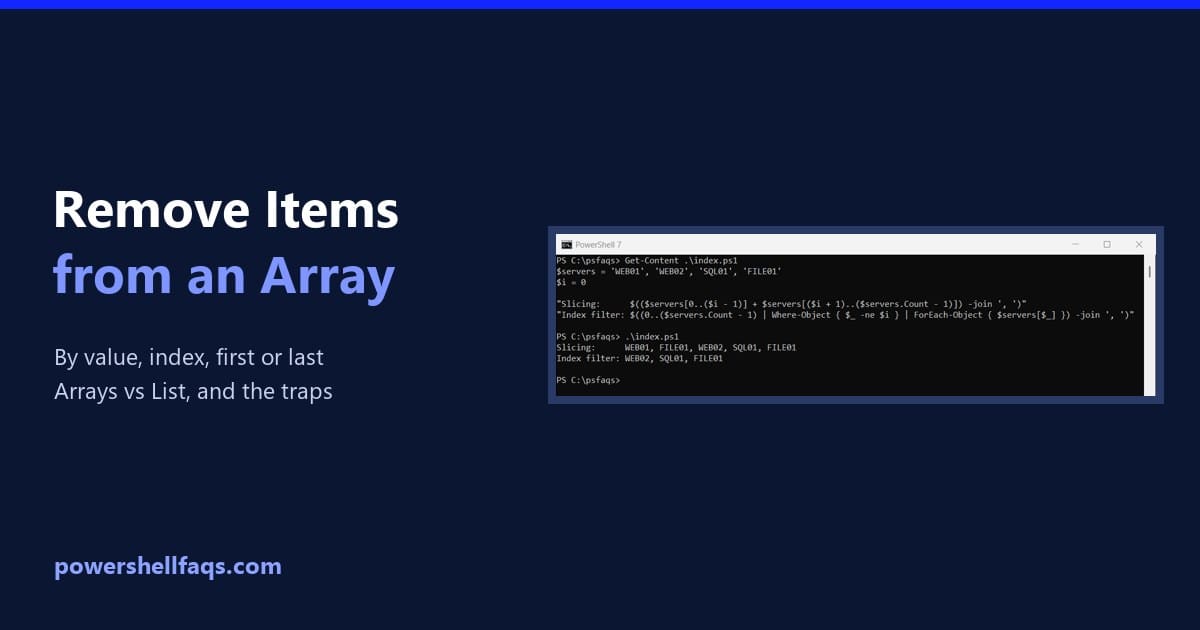Click the Slicing output 'WEB01, FILE01, WEB02, SQL01, FILE01'
Viewport: 1200px width, 630px height.
pos(711,347)
